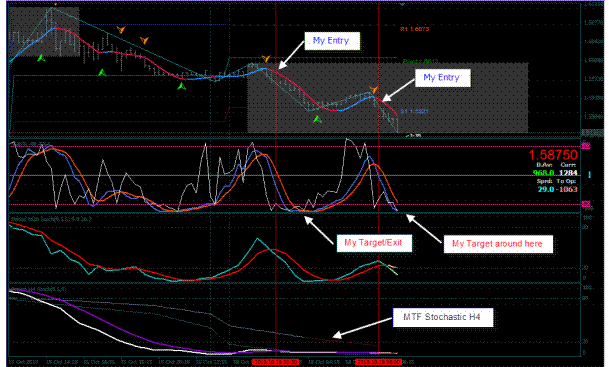609x367 pixels.
Task: Select the green 968.0 daily average value
Action: (543, 173)
